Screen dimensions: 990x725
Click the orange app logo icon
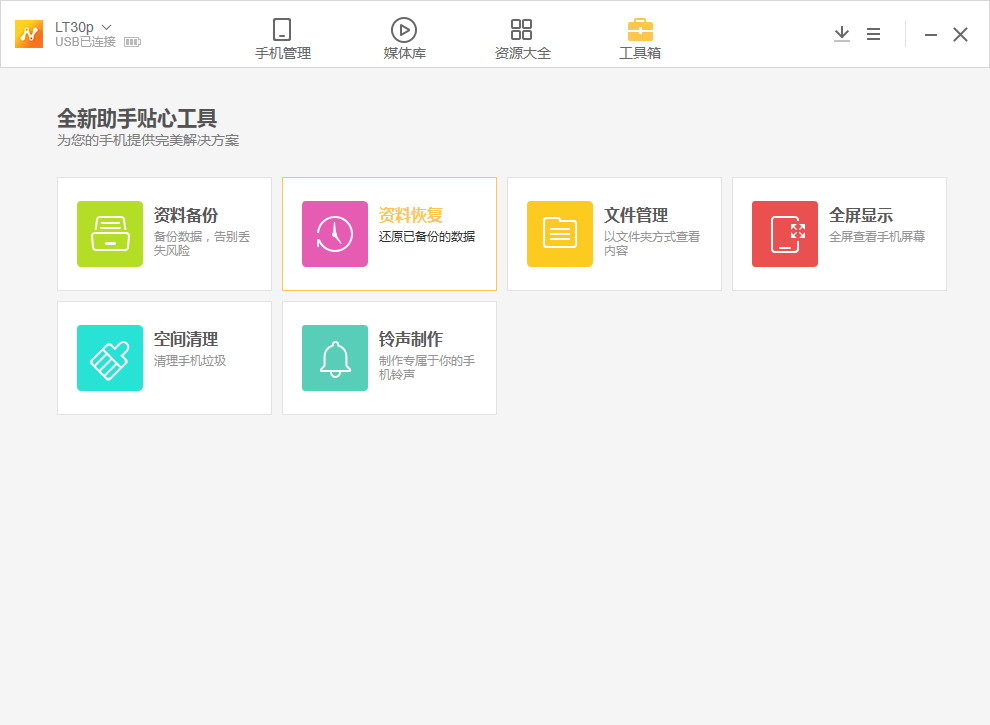point(29,34)
